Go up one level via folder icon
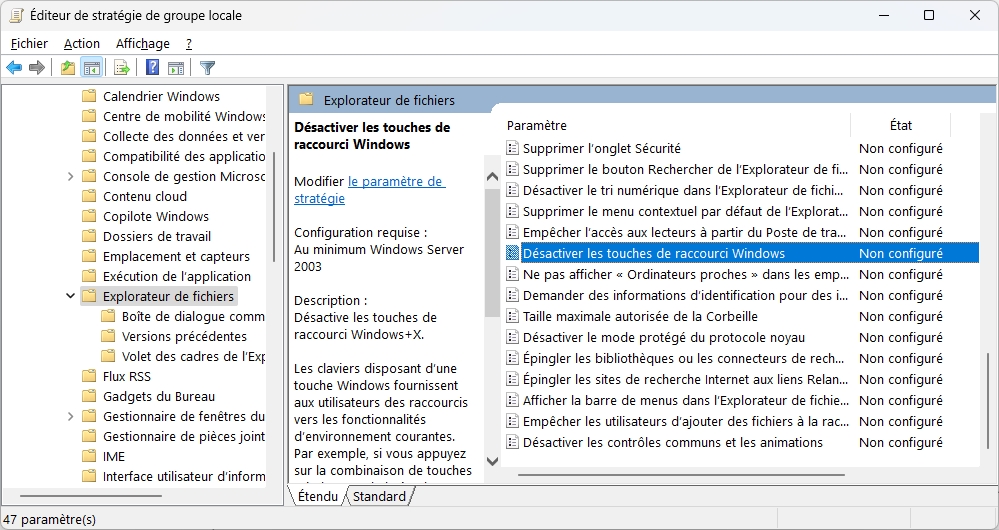This screenshot has height=530, width=999. (x=68, y=67)
